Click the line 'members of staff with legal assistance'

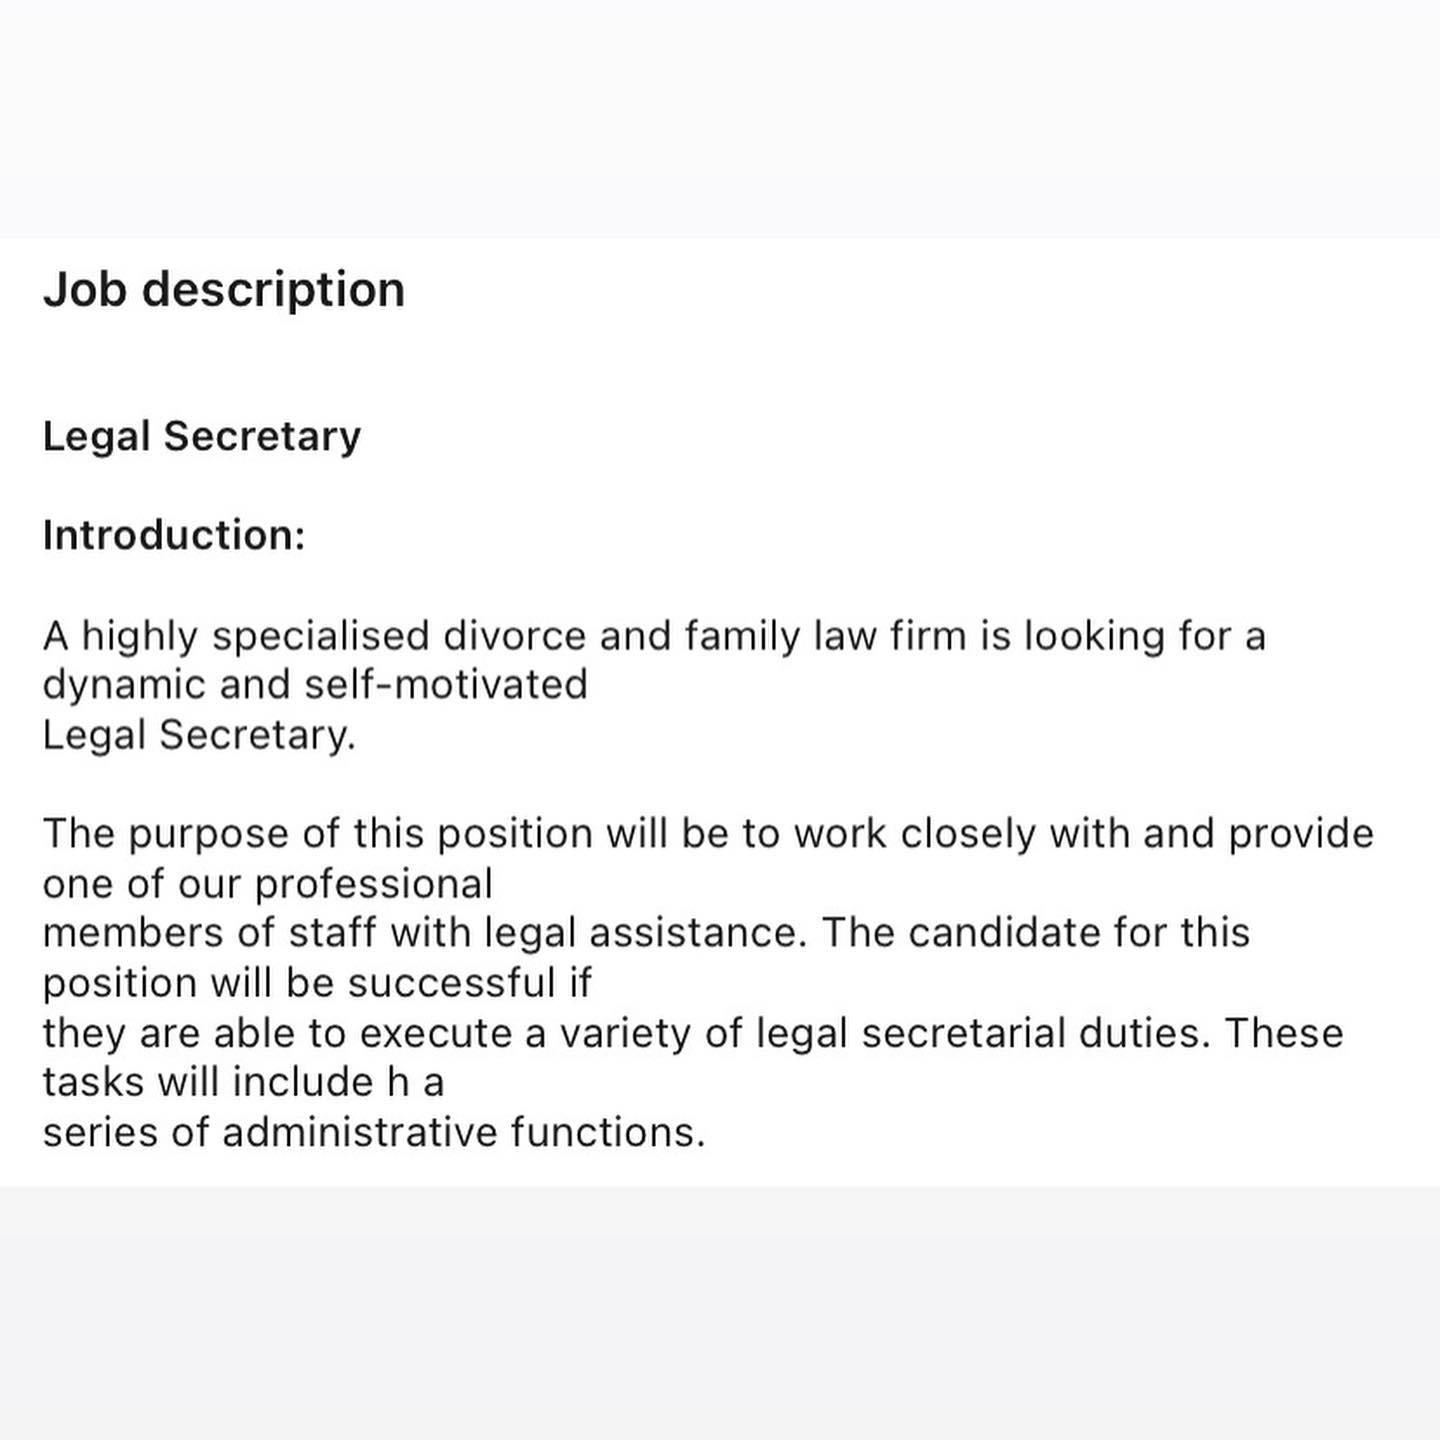pos(424,933)
